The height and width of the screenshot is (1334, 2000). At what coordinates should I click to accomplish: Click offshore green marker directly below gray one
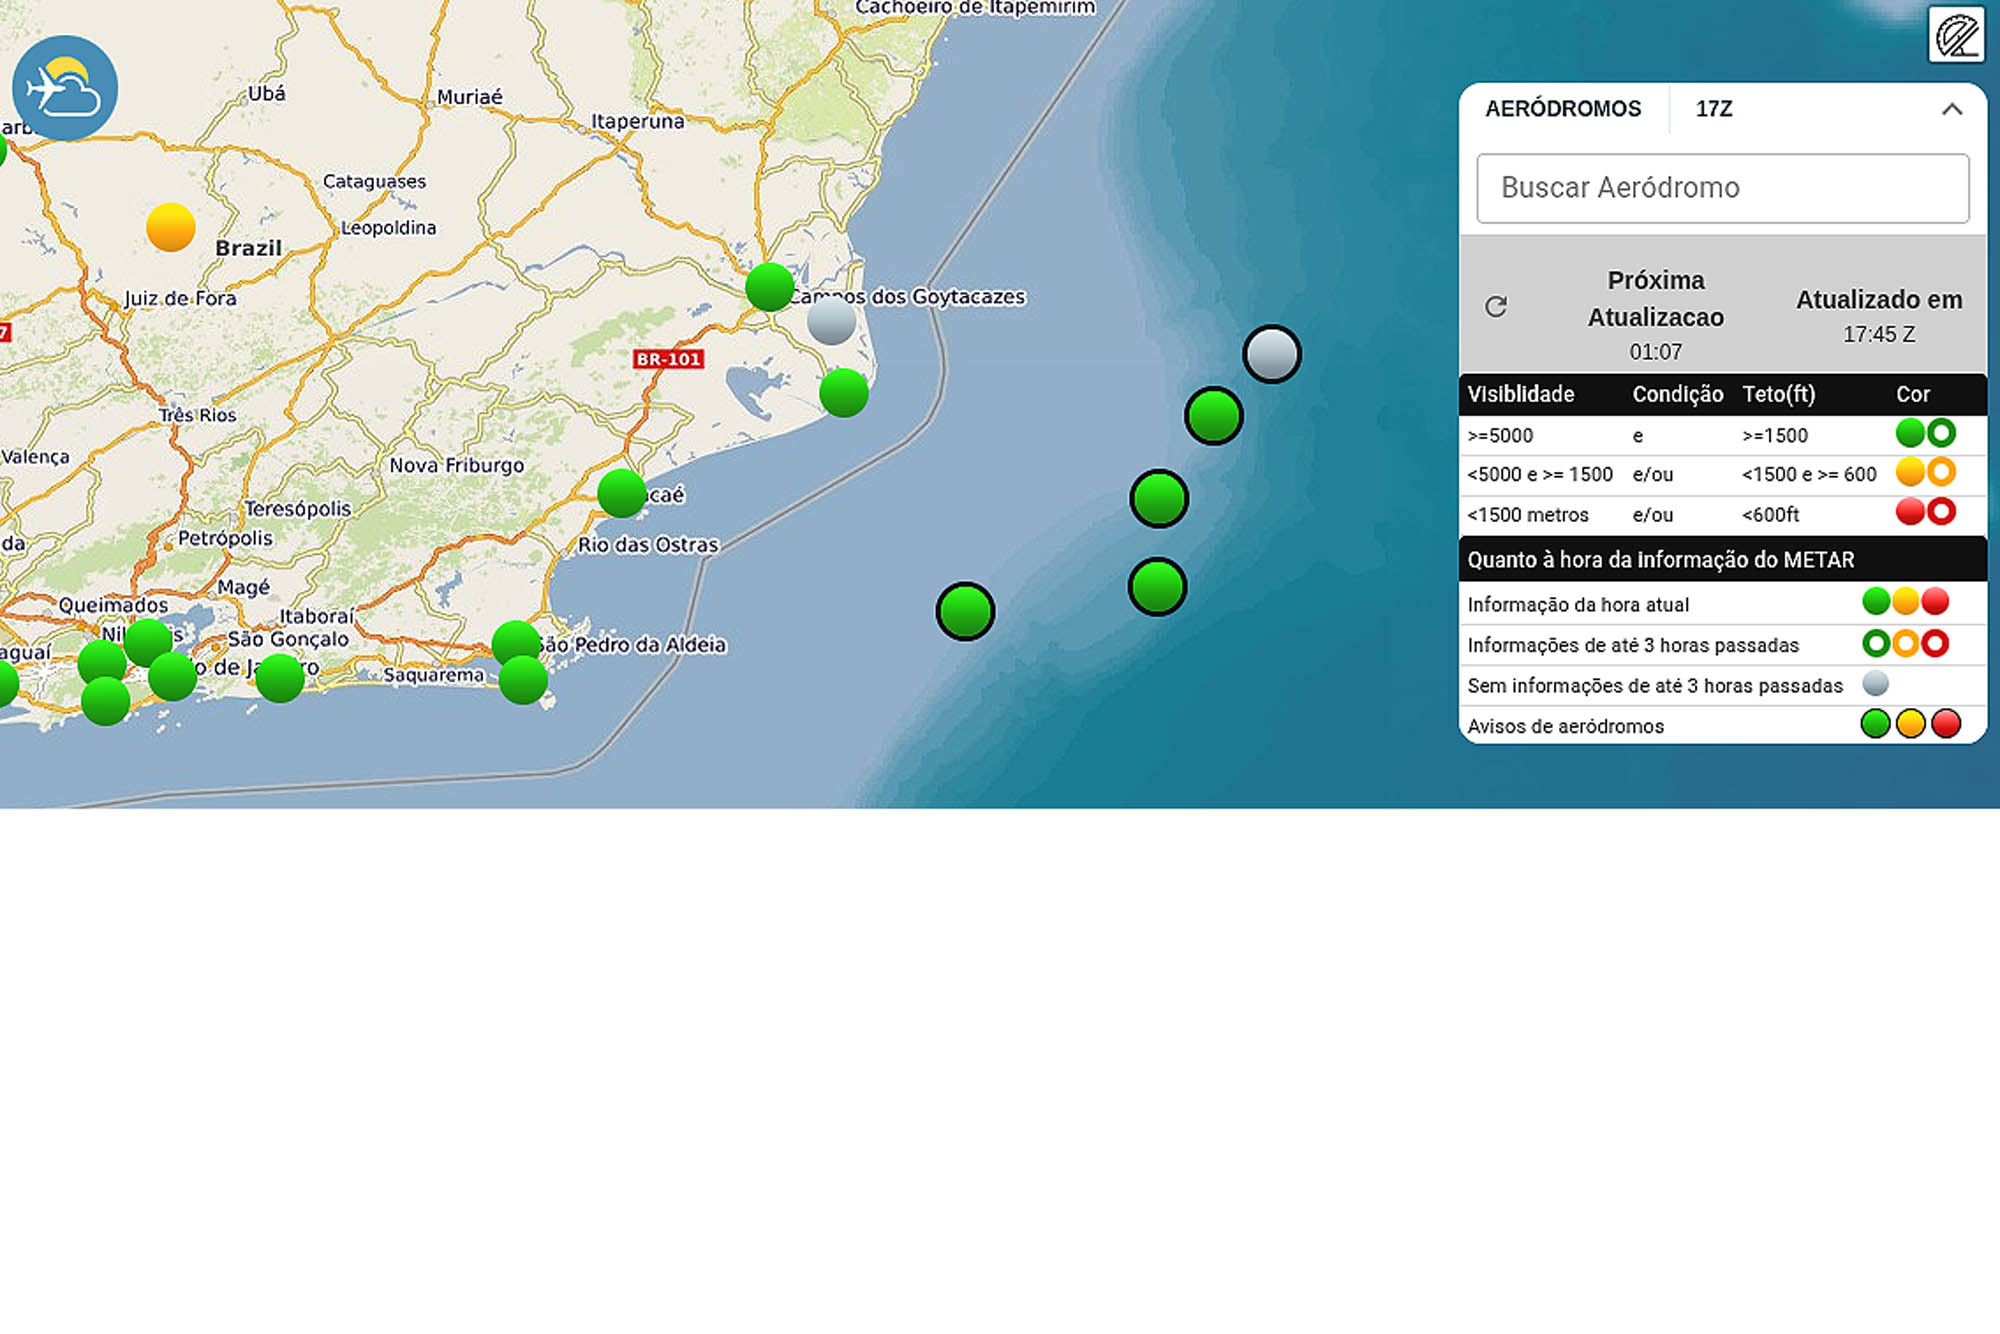[1214, 416]
